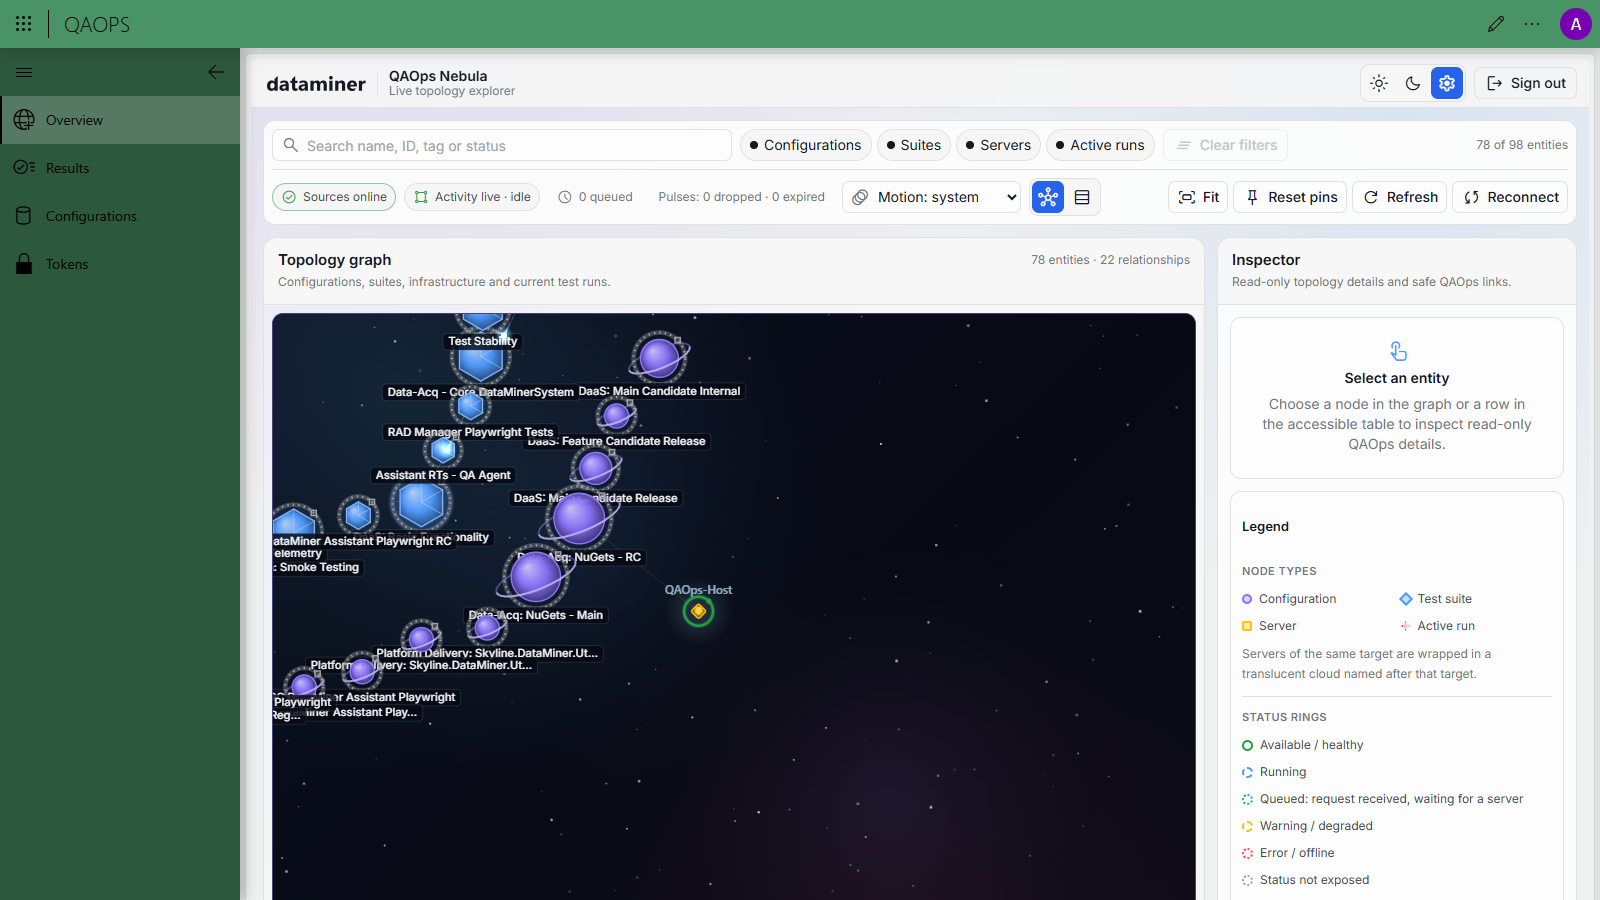Click the 78 entities · 22 relationships text
The width and height of the screenshot is (1600, 900).
pyautogui.click(x=1111, y=260)
